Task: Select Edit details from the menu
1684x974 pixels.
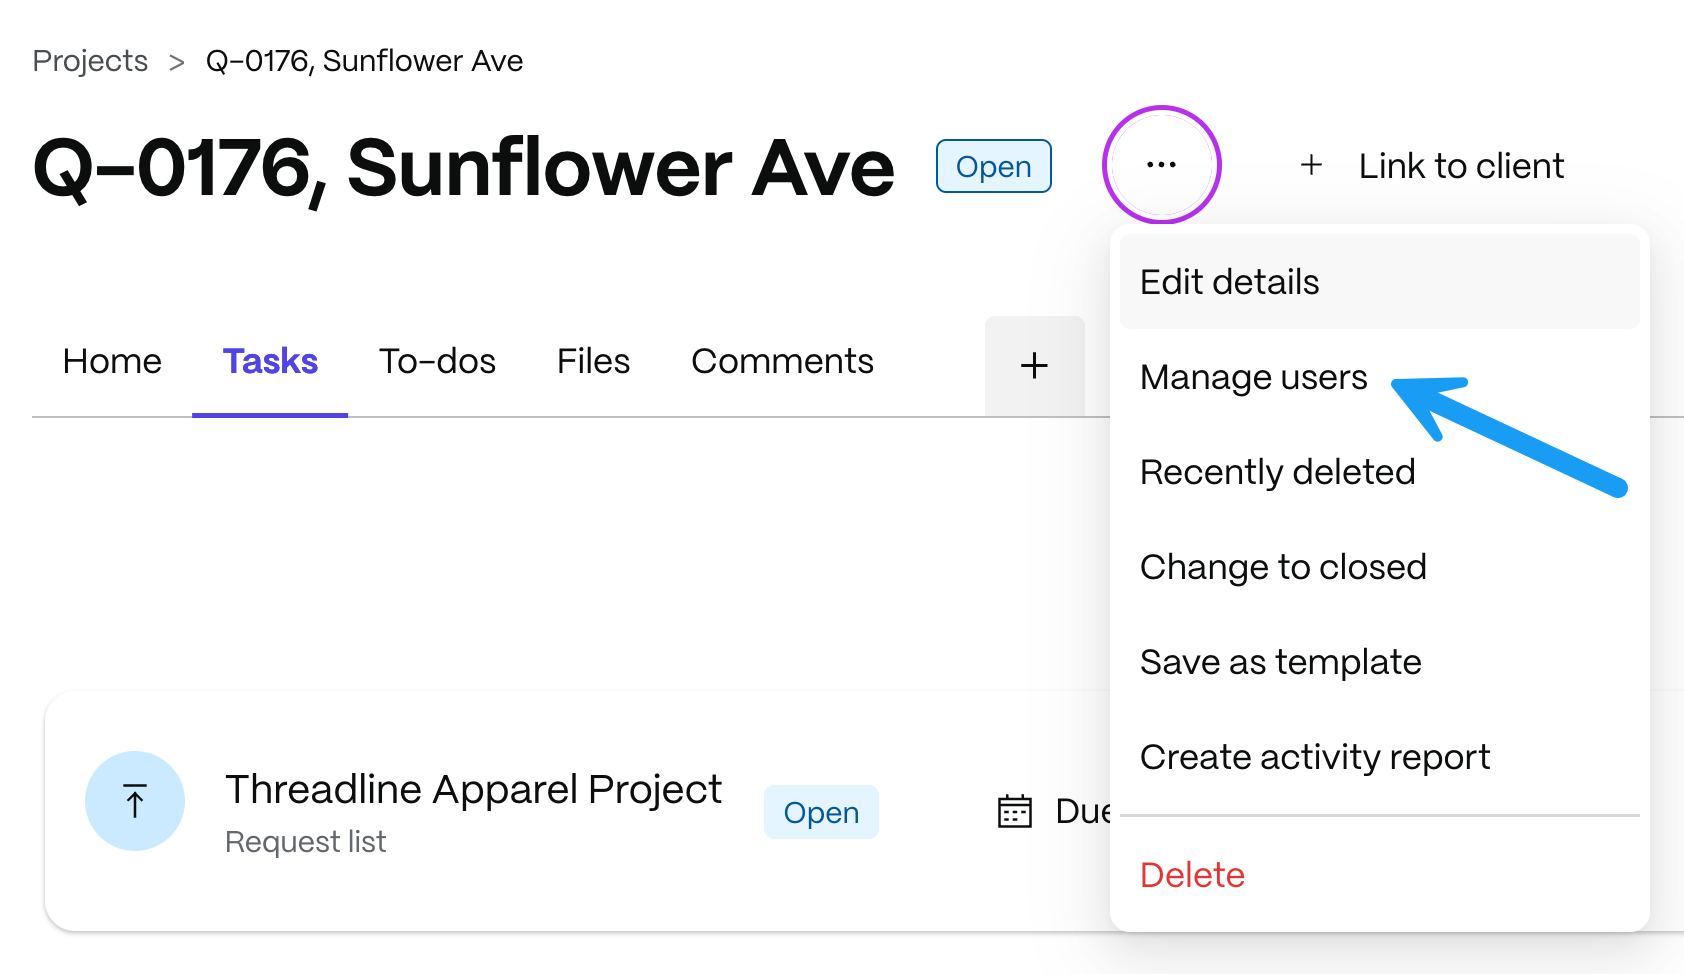Action: [1379, 282]
